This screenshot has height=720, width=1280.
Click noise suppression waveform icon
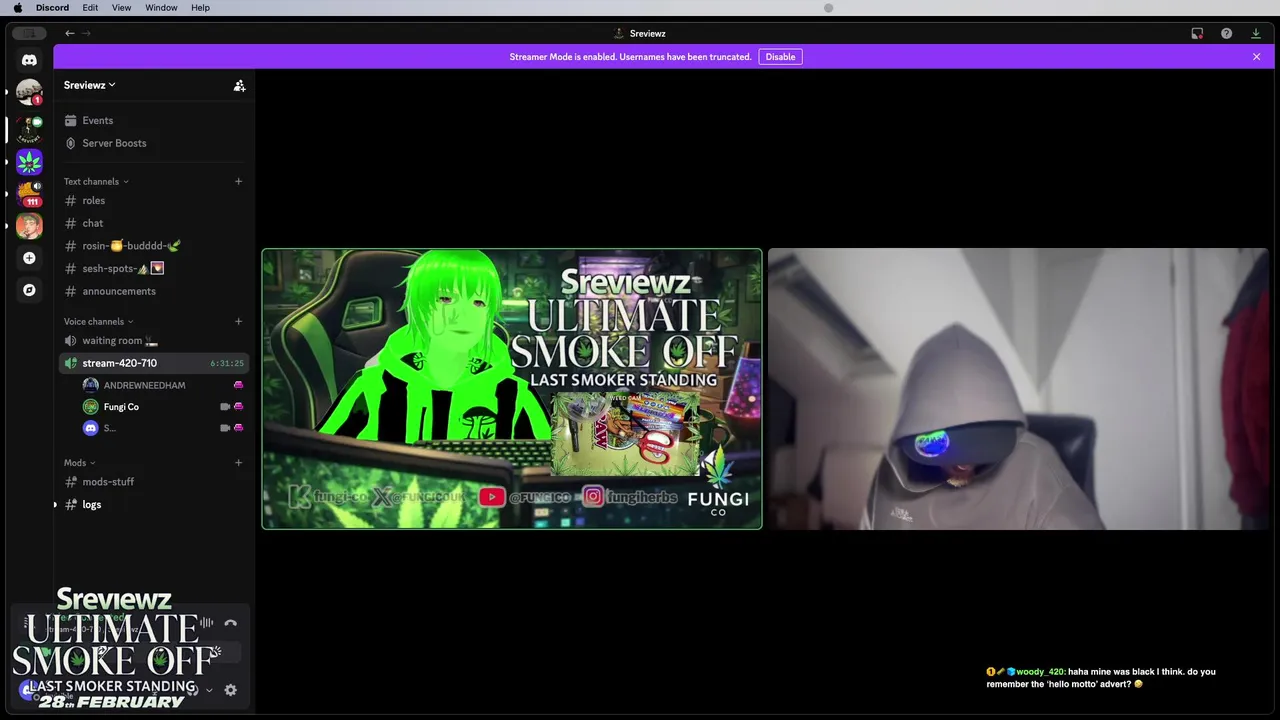pyautogui.click(x=206, y=623)
